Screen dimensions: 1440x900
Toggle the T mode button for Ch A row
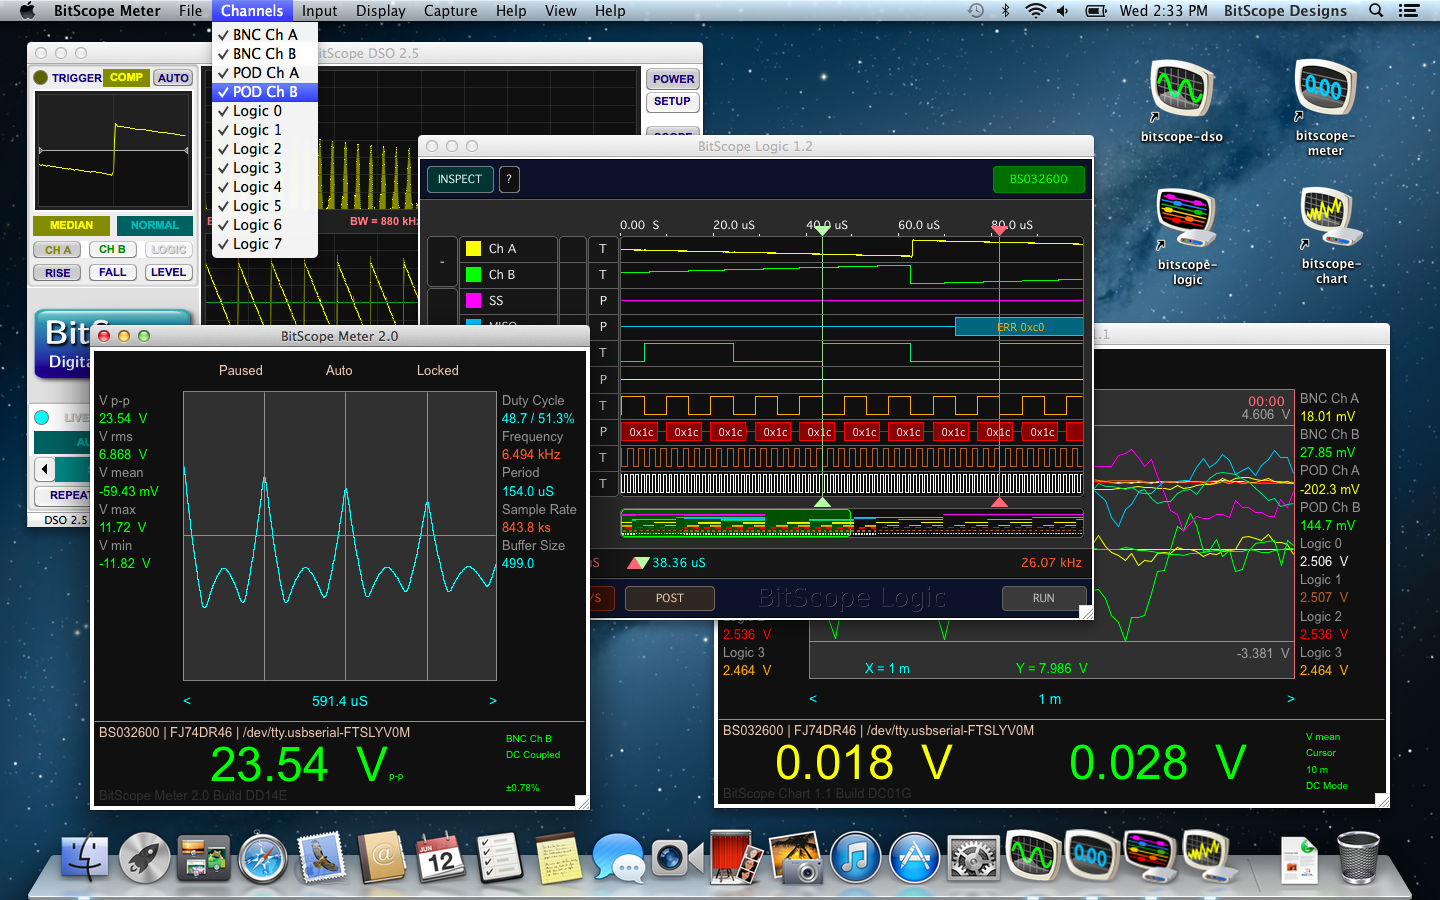[x=603, y=248]
